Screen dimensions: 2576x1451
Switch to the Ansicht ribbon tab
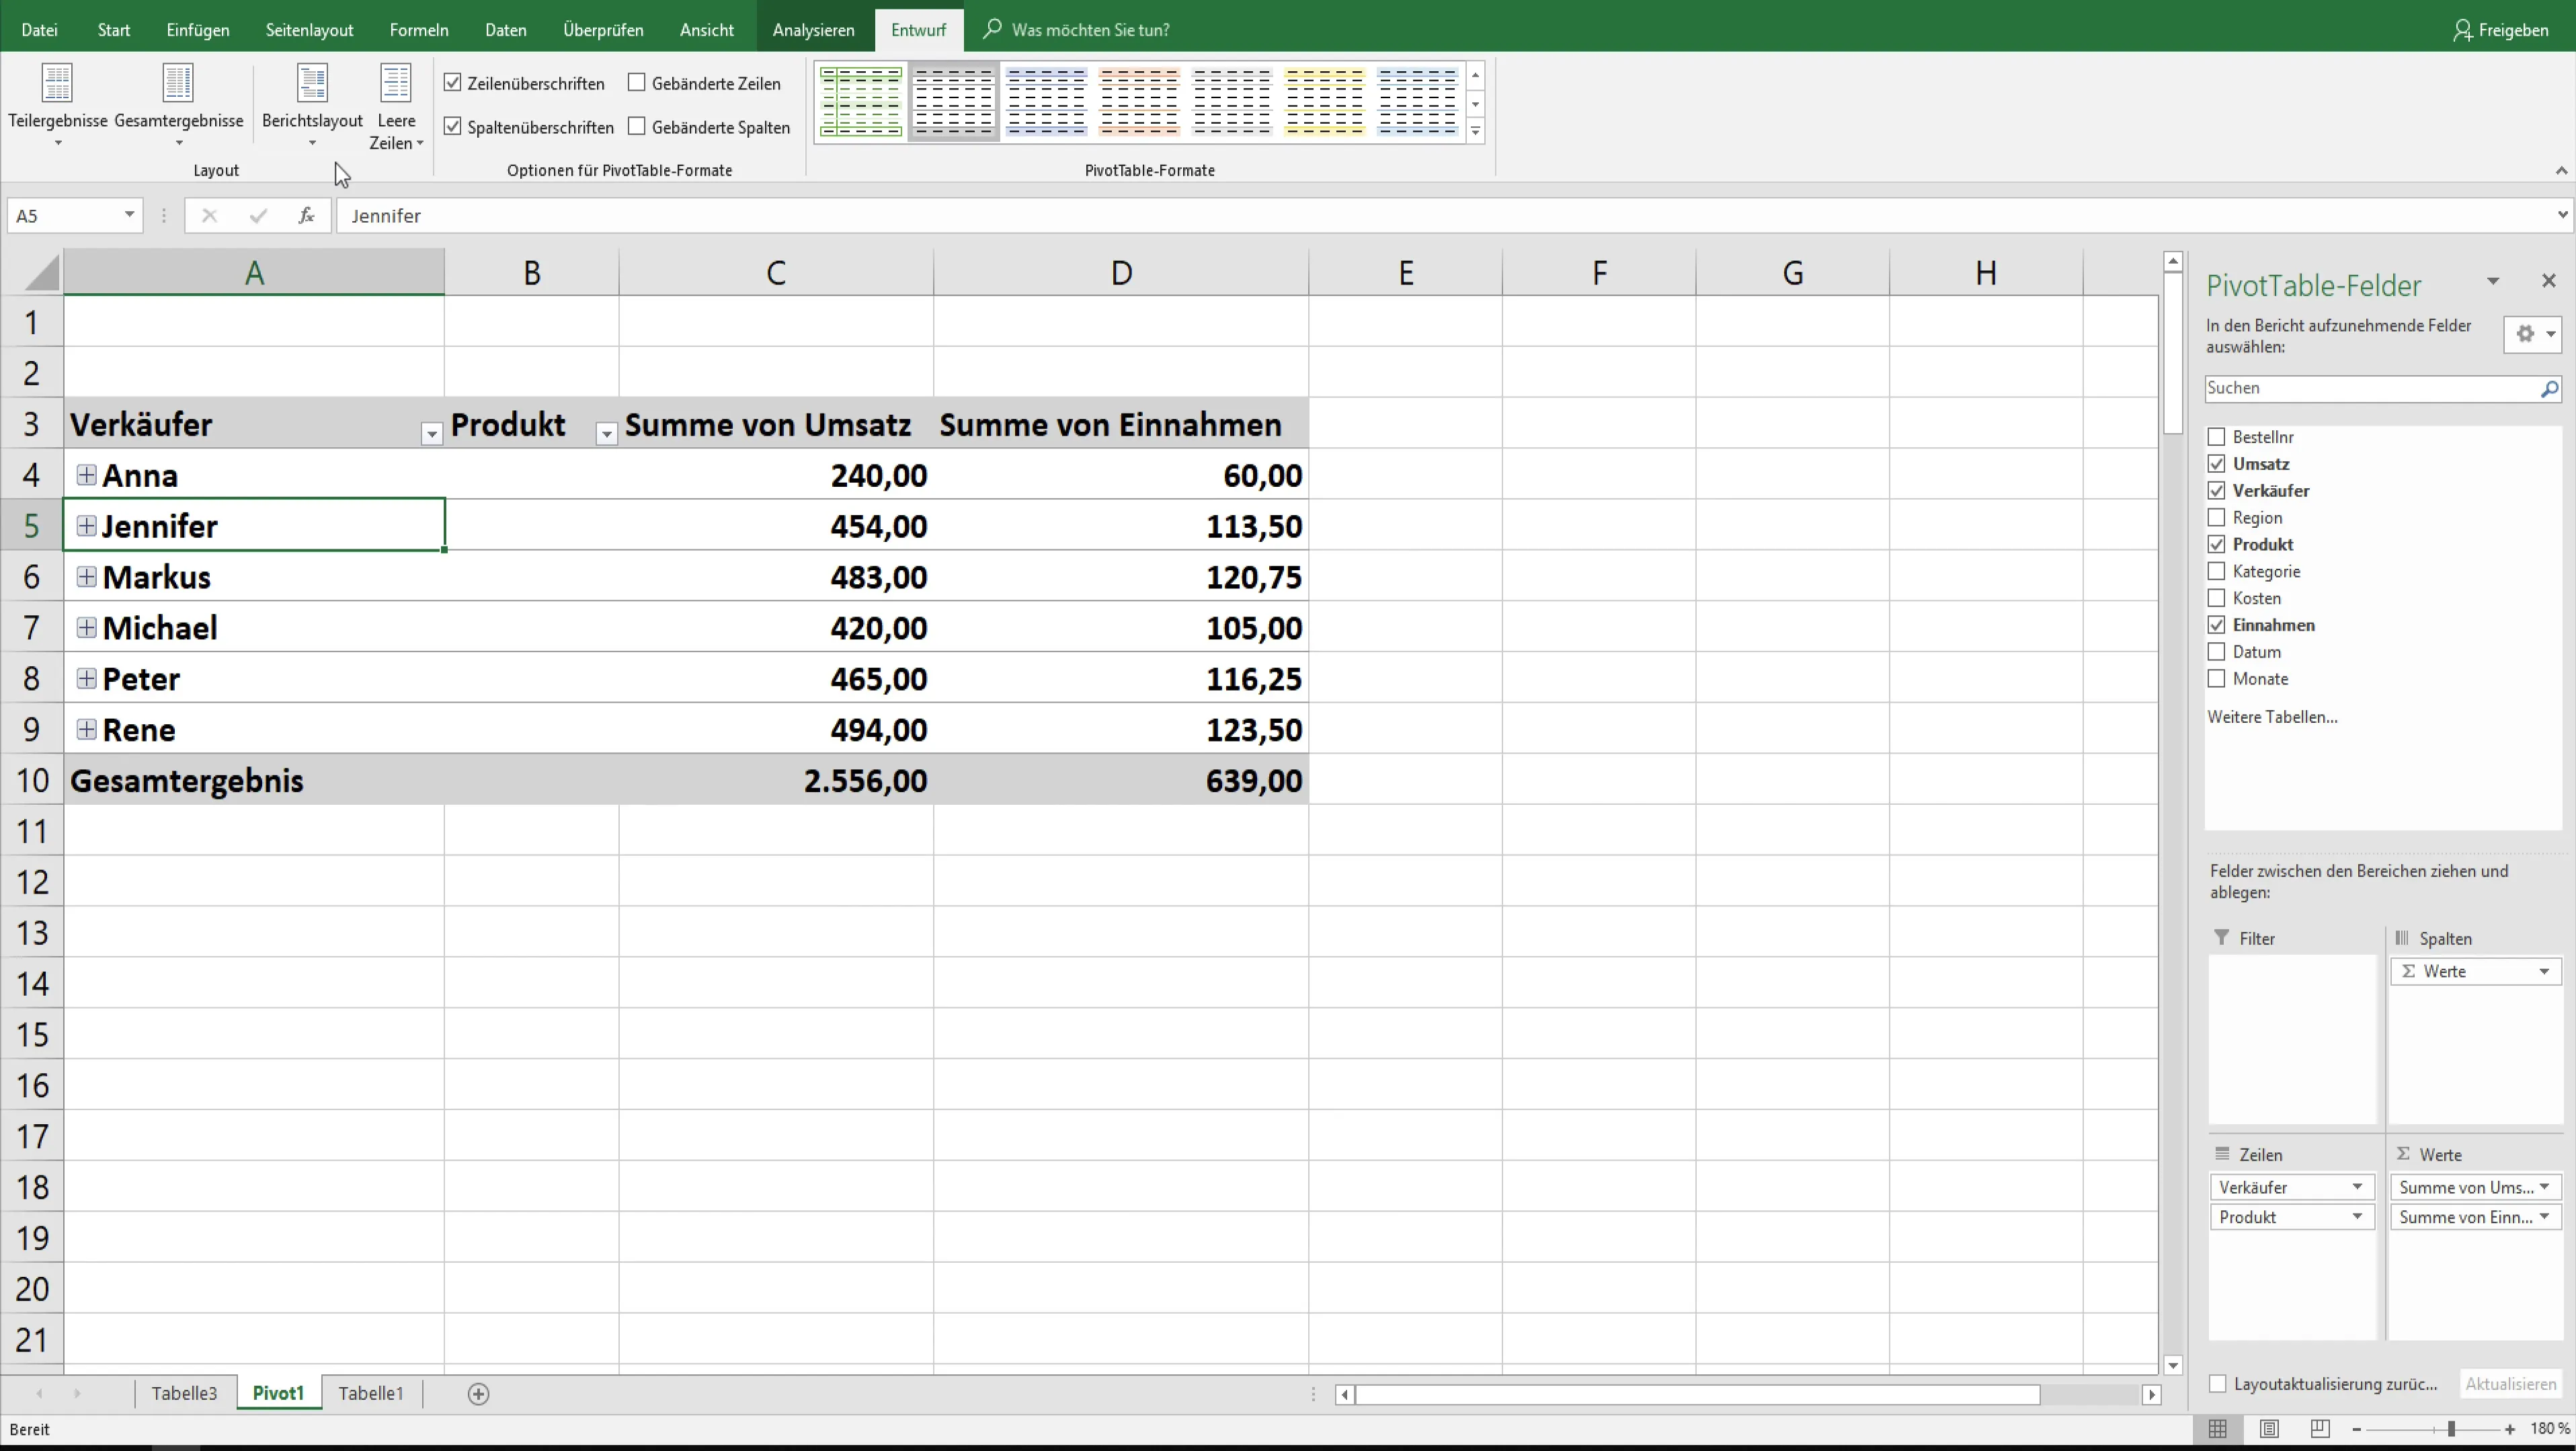707,30
